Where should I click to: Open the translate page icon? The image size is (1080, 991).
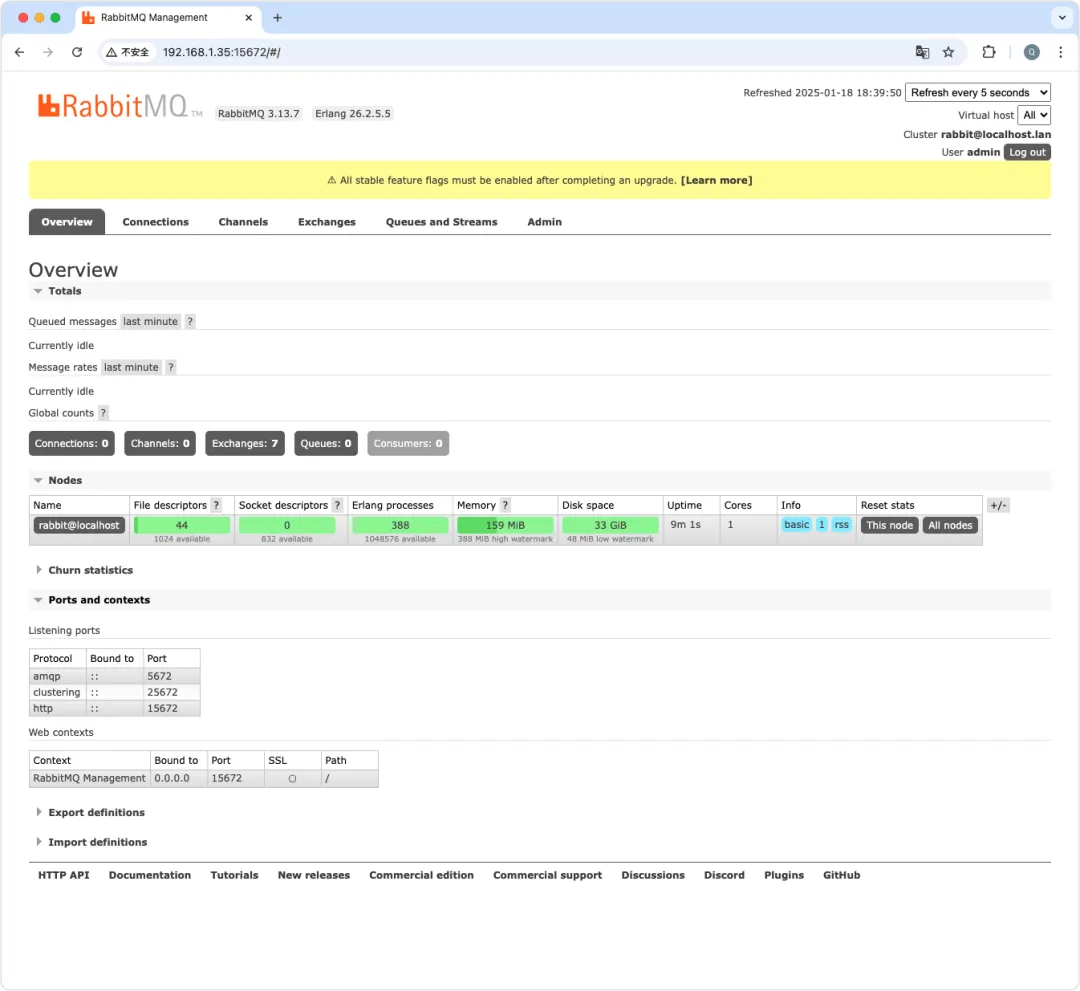[922, 52]
